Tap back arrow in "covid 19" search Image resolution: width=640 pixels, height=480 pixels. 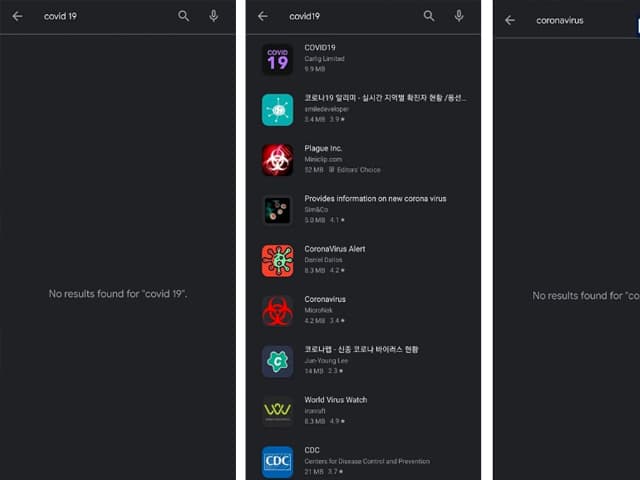pos(17,16)
